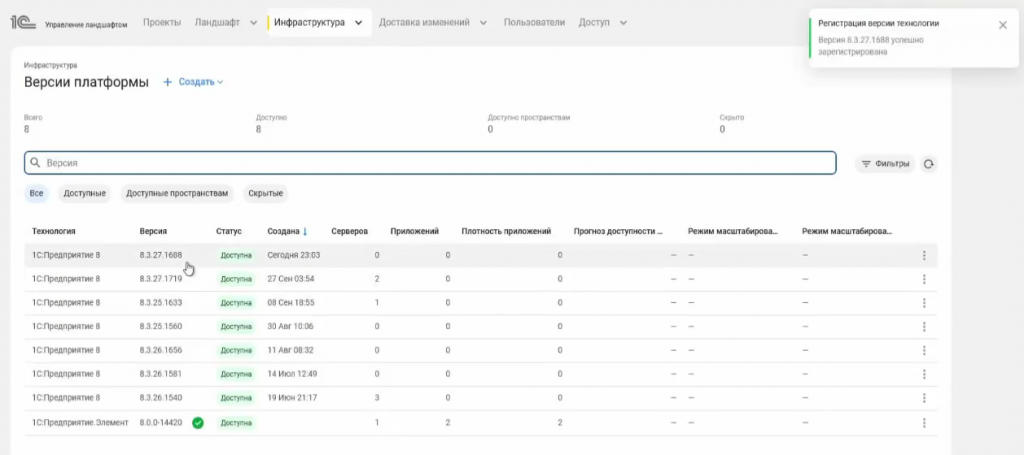Expand the Инфраструктура menu chevron
The width and height of the screenshot is (1024, 455).
[358, 23]
